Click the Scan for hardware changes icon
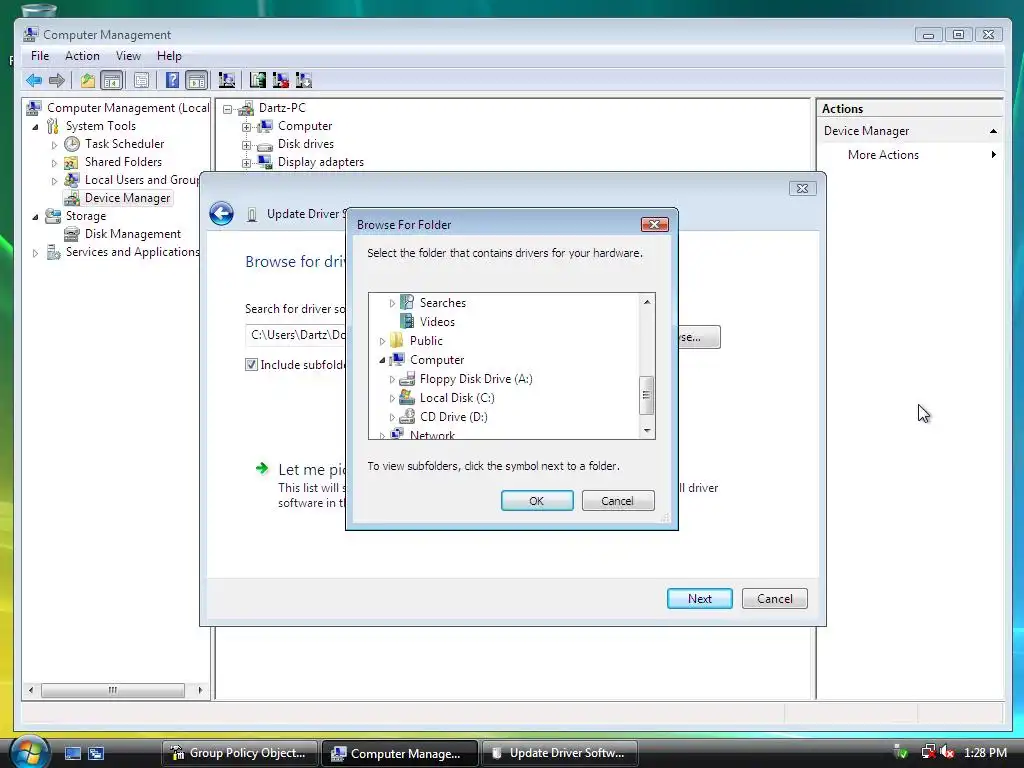Screen dimensions: 1024x768 tap(227, 80)
